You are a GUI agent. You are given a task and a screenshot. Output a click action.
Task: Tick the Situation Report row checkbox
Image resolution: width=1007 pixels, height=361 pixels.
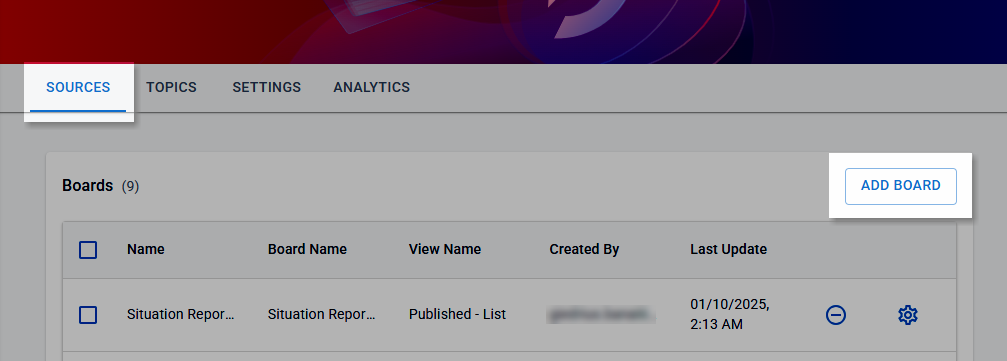tap(88, 315)
